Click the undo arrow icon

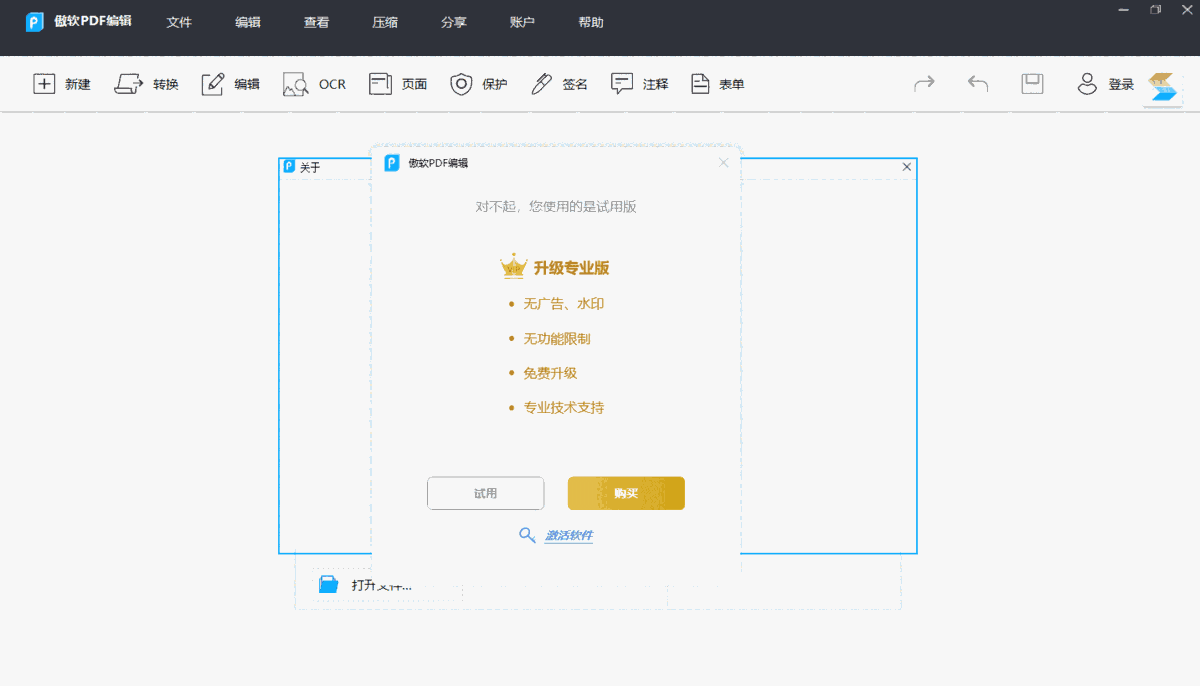coord(977,84)
